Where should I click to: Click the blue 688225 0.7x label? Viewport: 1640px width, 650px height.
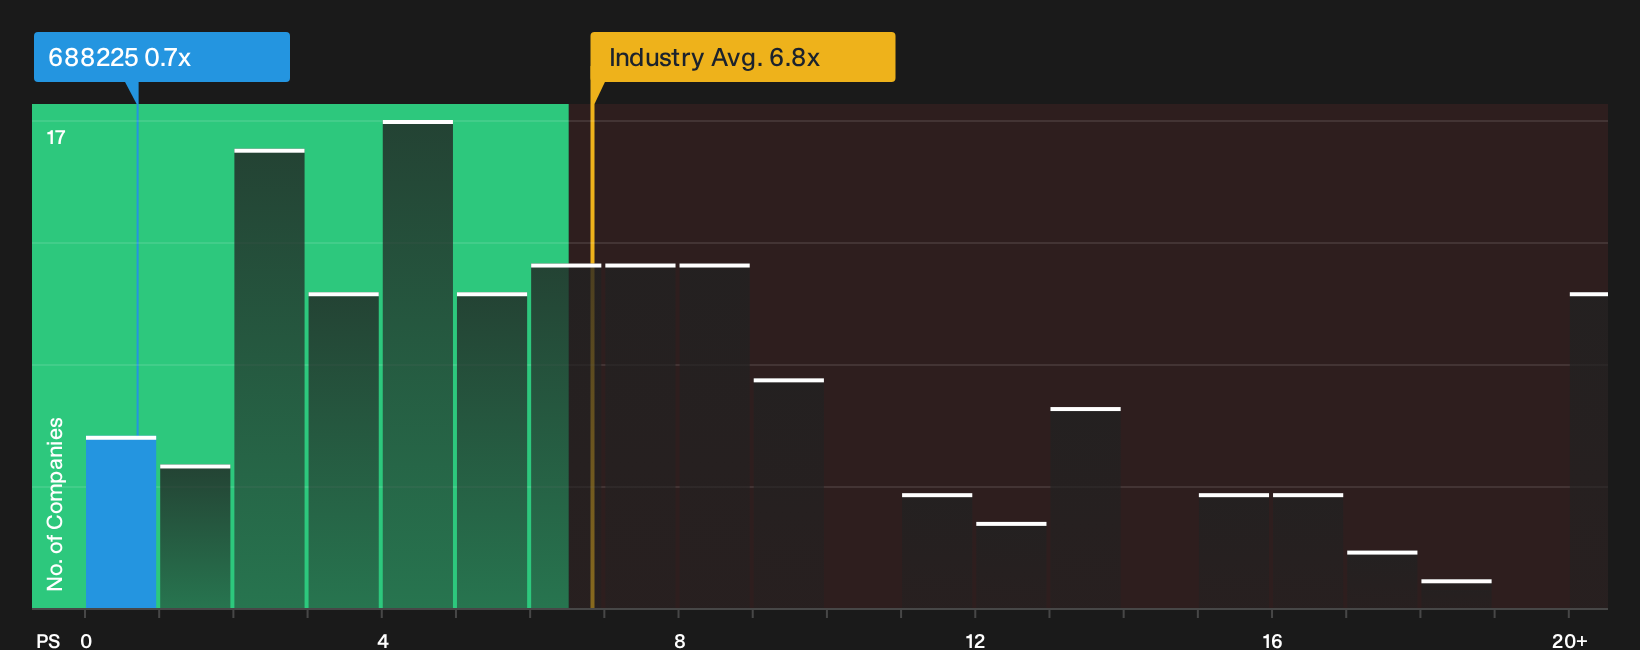pyautogui.click(x=162, y=57)
